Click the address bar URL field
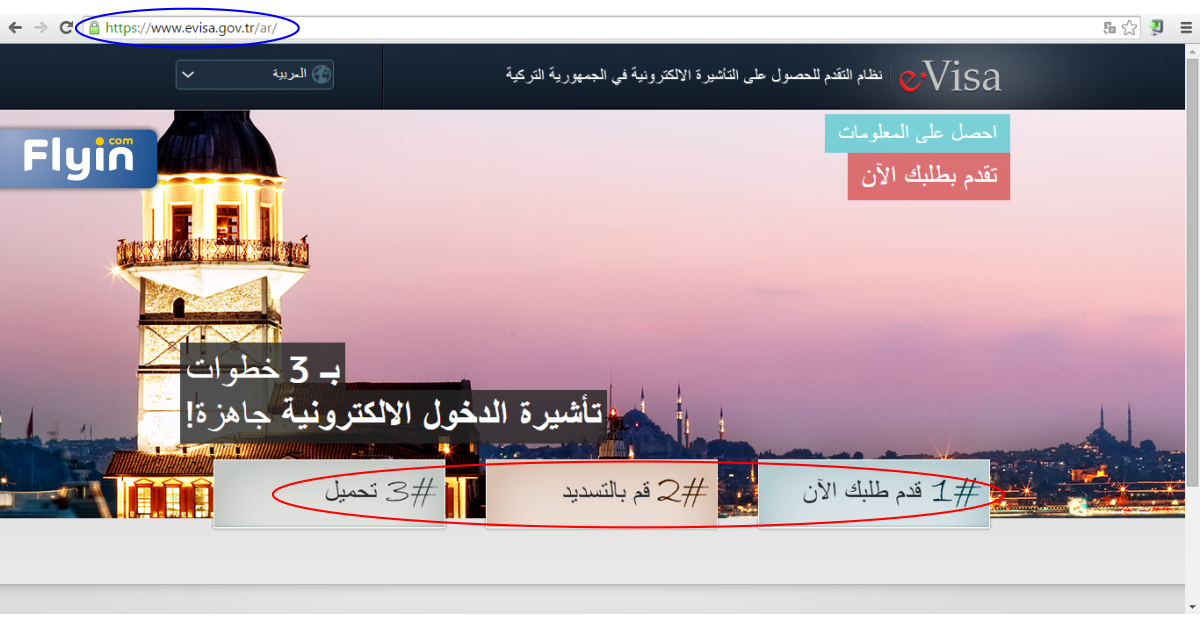 point(600,28)
